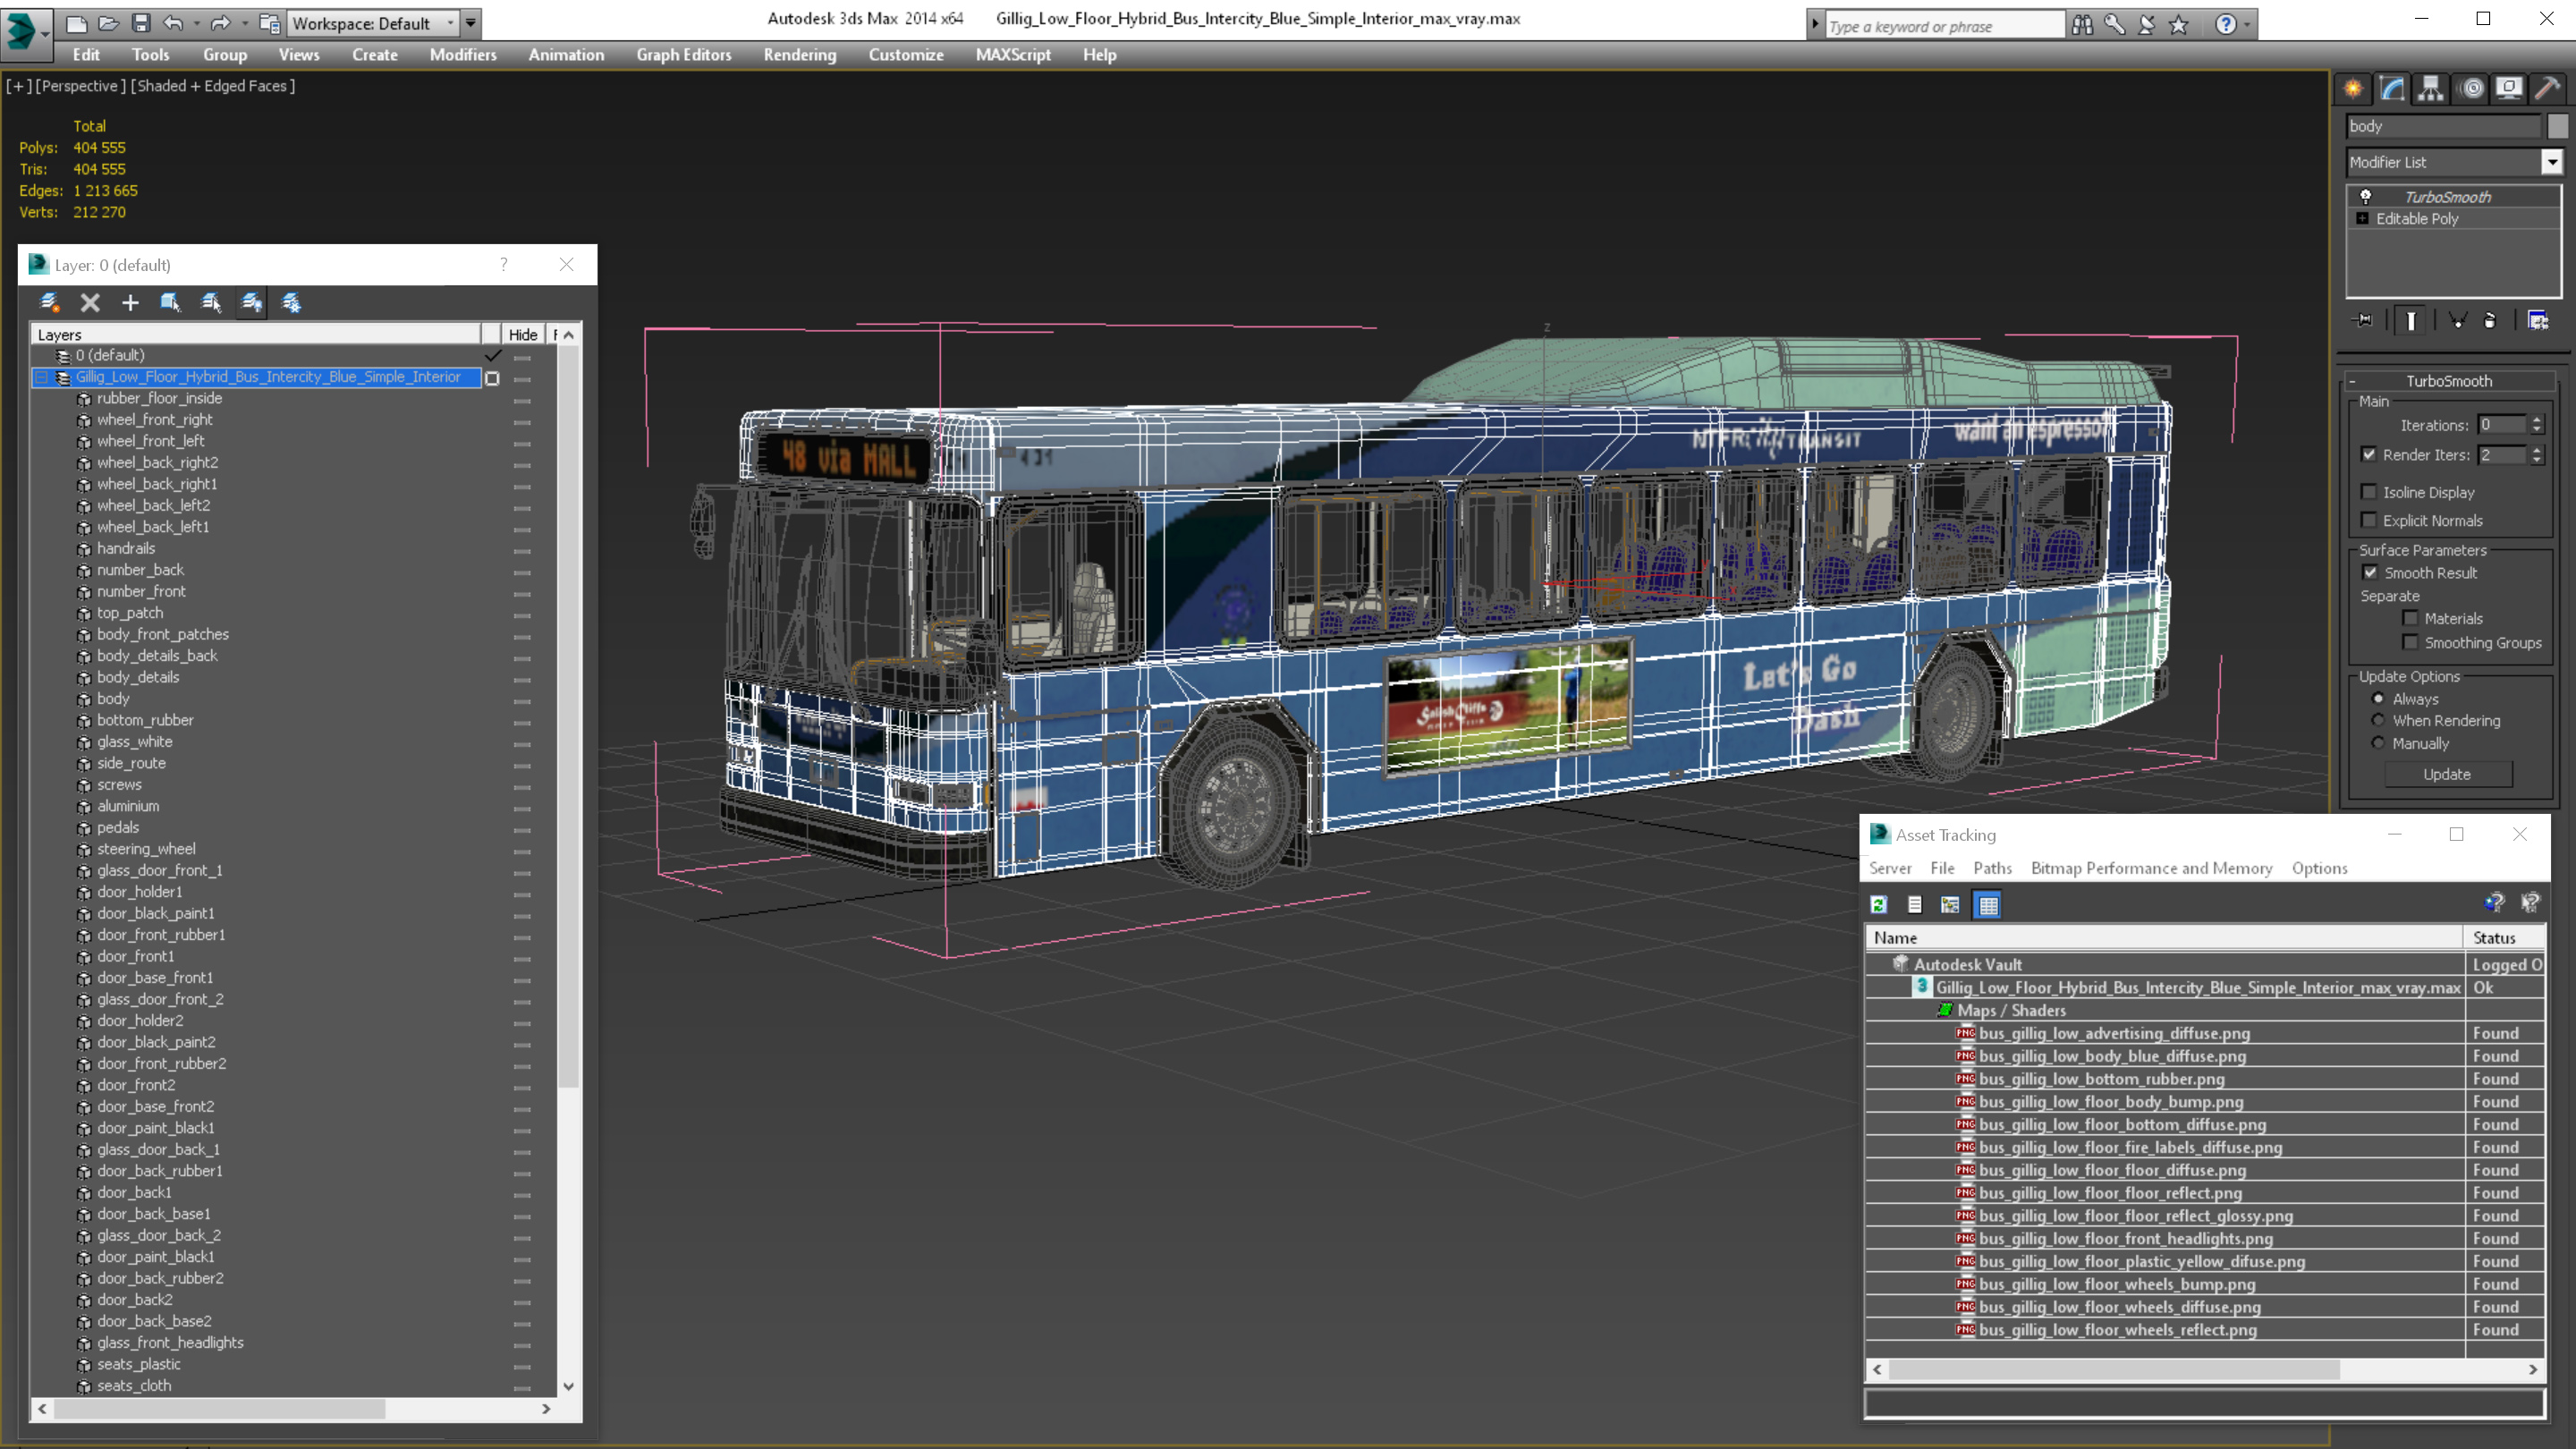Click the [Shaded + Edged Faces] viewport label

[212, 86]
